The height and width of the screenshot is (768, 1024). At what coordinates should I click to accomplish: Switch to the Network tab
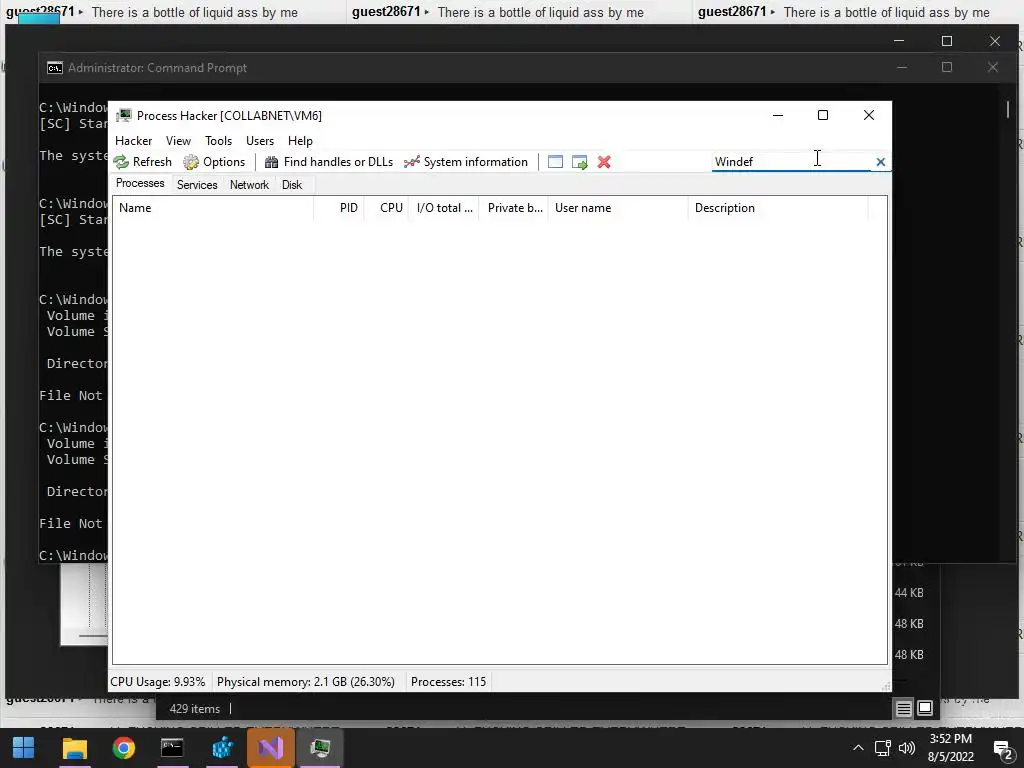pos(249,185)
